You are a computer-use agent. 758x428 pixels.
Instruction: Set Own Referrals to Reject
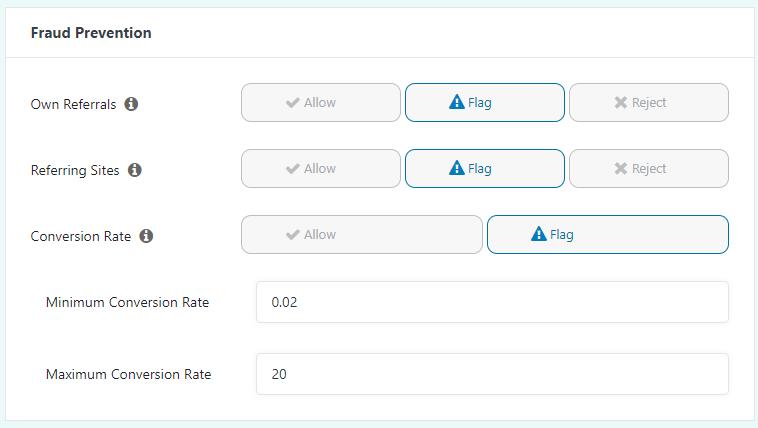pyautogui.click(x=649, y=103)
